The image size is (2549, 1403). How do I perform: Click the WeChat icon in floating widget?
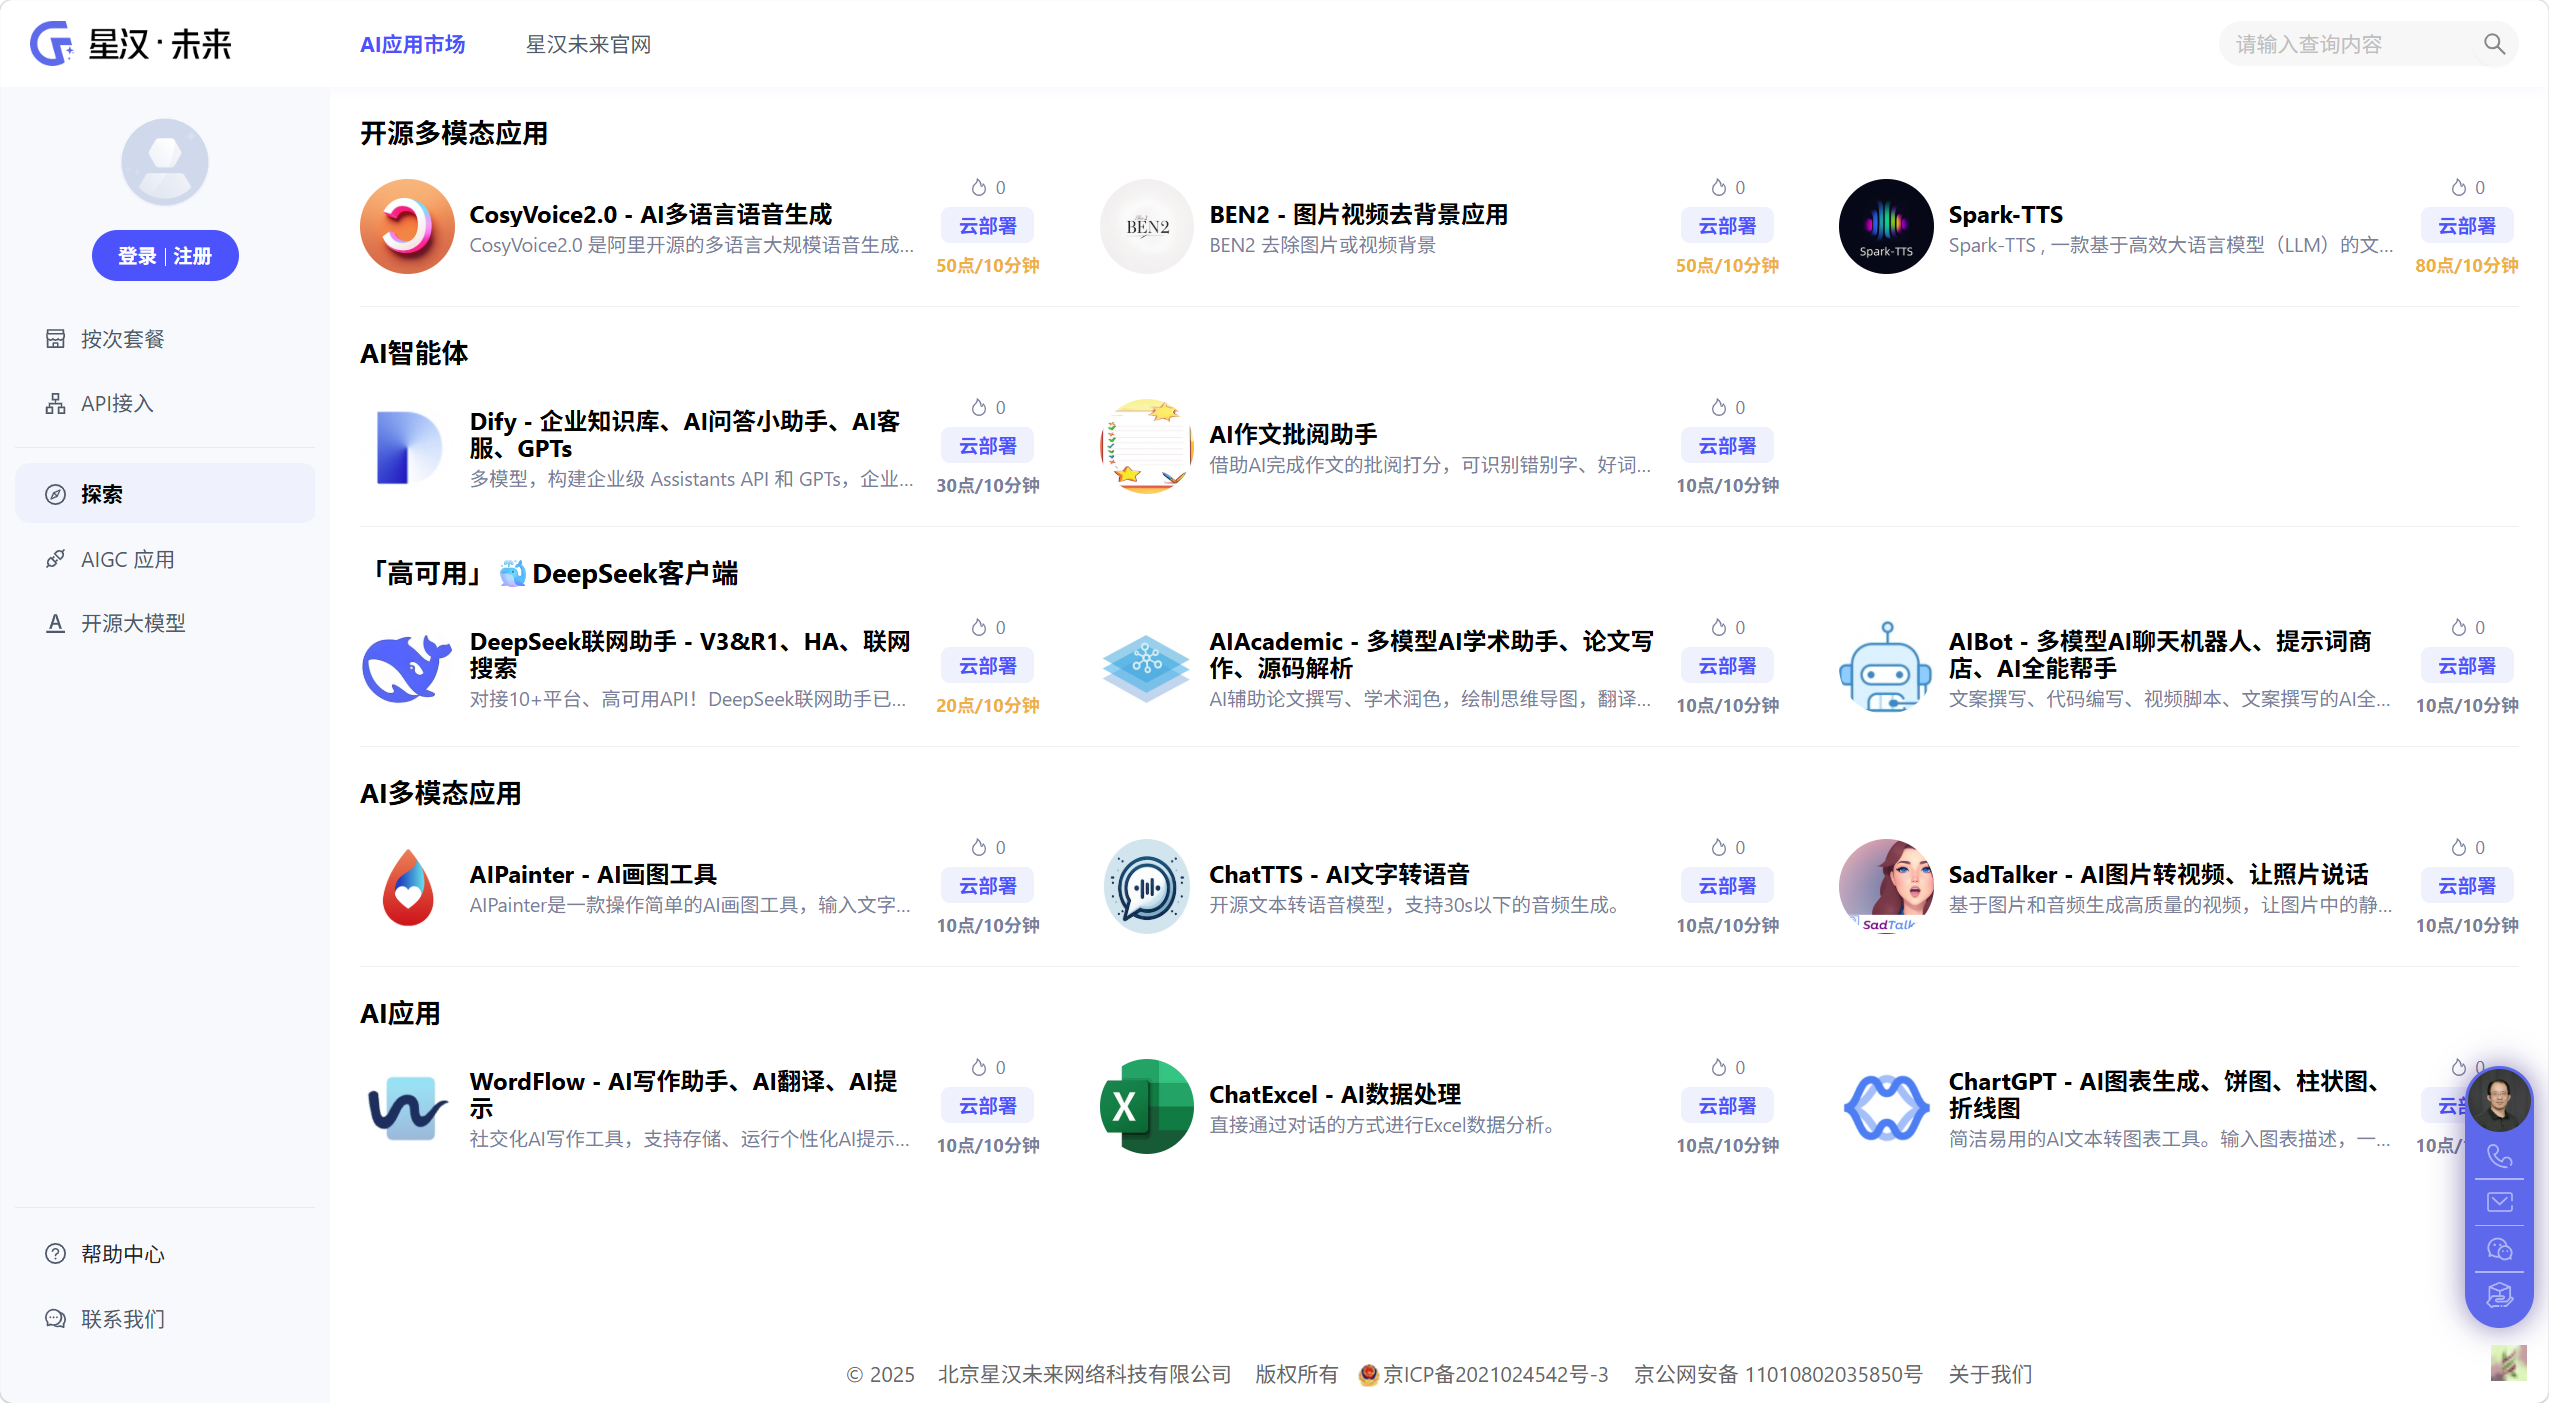2500,1249
